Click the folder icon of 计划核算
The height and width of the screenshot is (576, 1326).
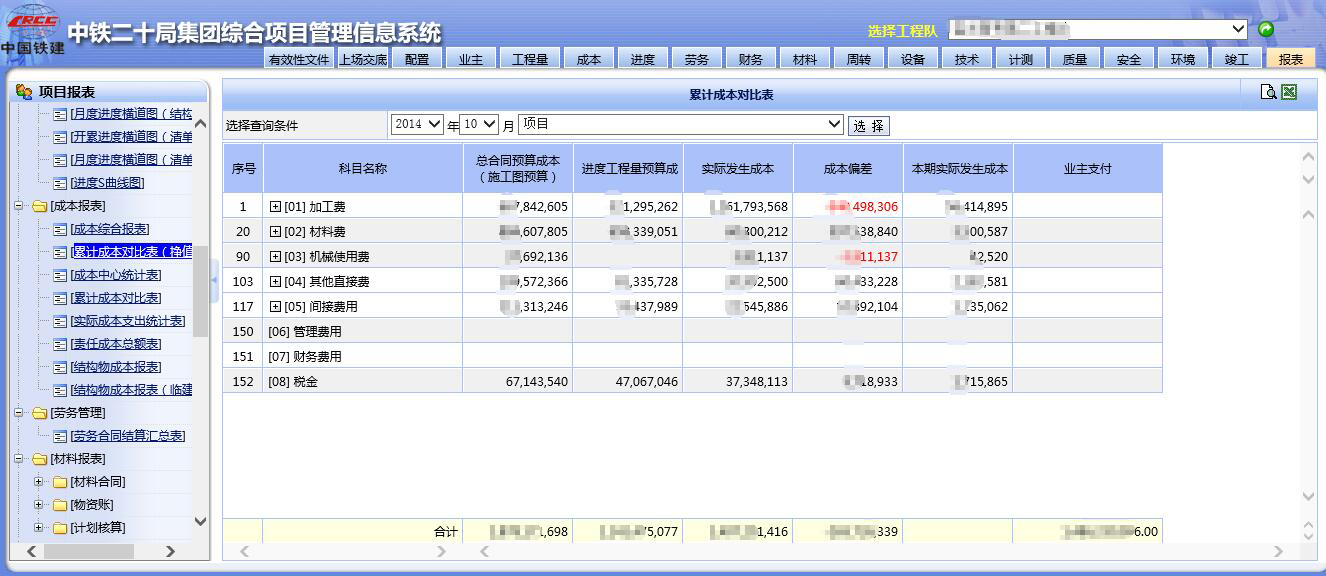60,528
